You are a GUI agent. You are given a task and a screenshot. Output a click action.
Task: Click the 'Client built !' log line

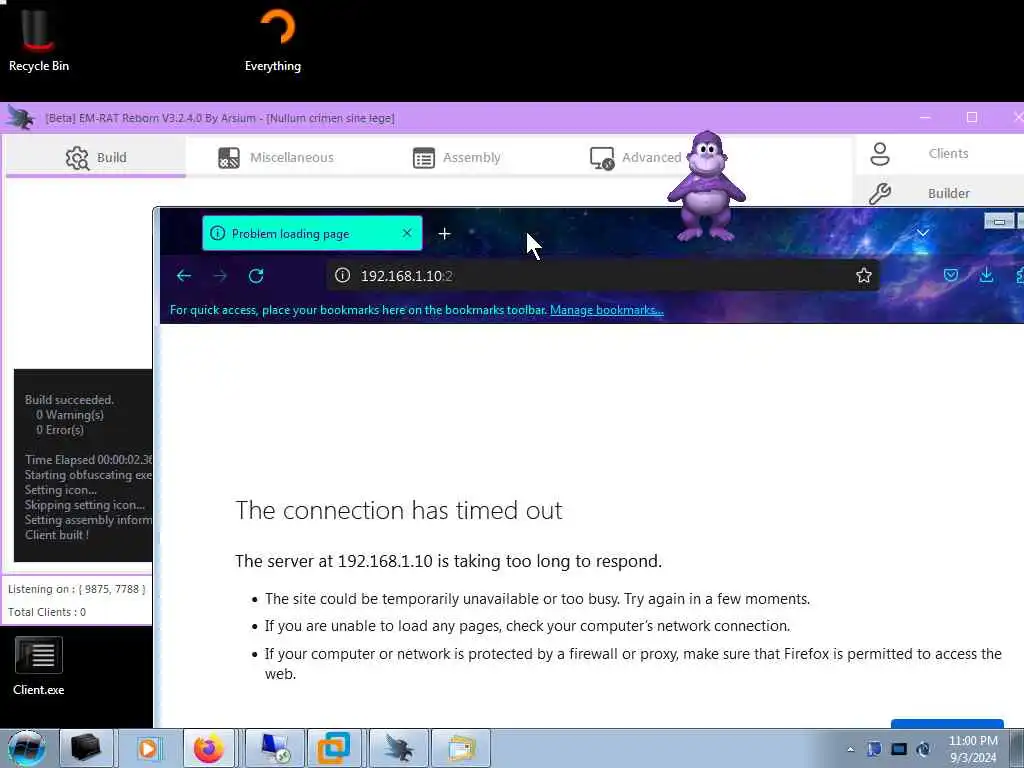[x=57, y=535]
